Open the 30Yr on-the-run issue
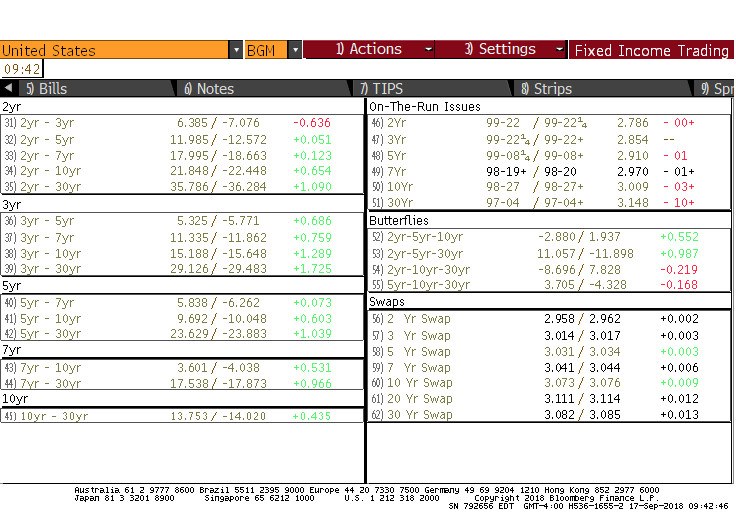The width and height of the screenshot is (736, 529). (549, 202)
